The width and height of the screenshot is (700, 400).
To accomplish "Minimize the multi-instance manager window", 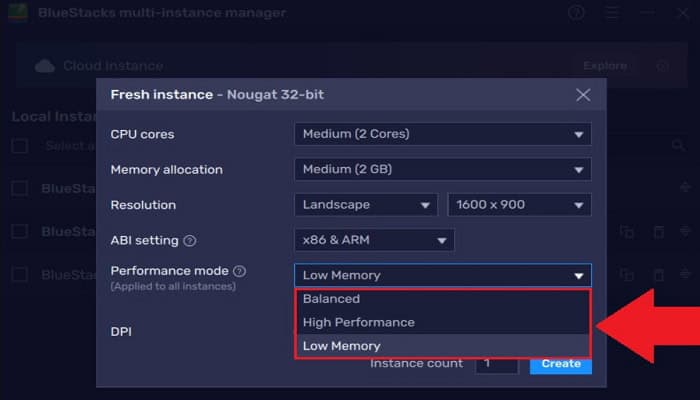I will pos(647,12).
